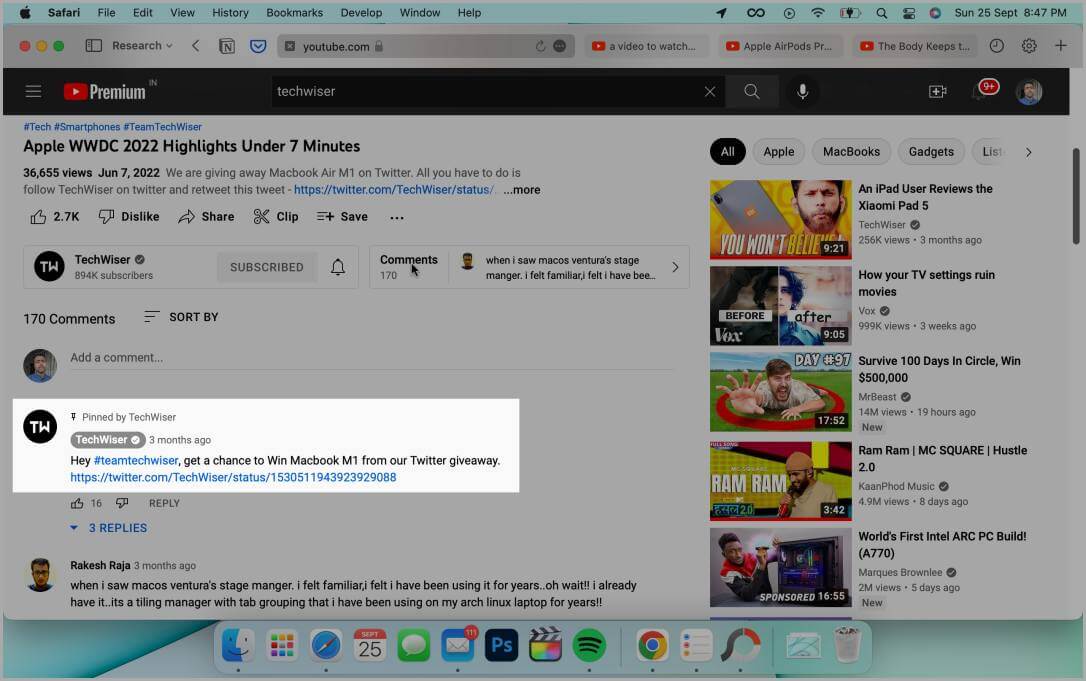Viewport: 1086px width, 681px height.
Task: Select the MacBooks filter chip
Action: click(x=851, y=152)
